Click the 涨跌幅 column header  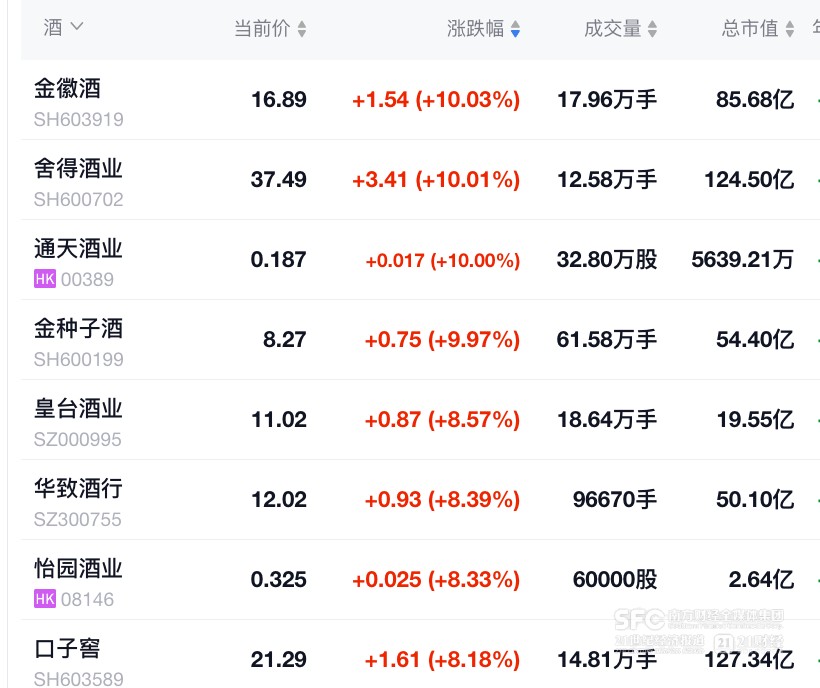(475, 28)
